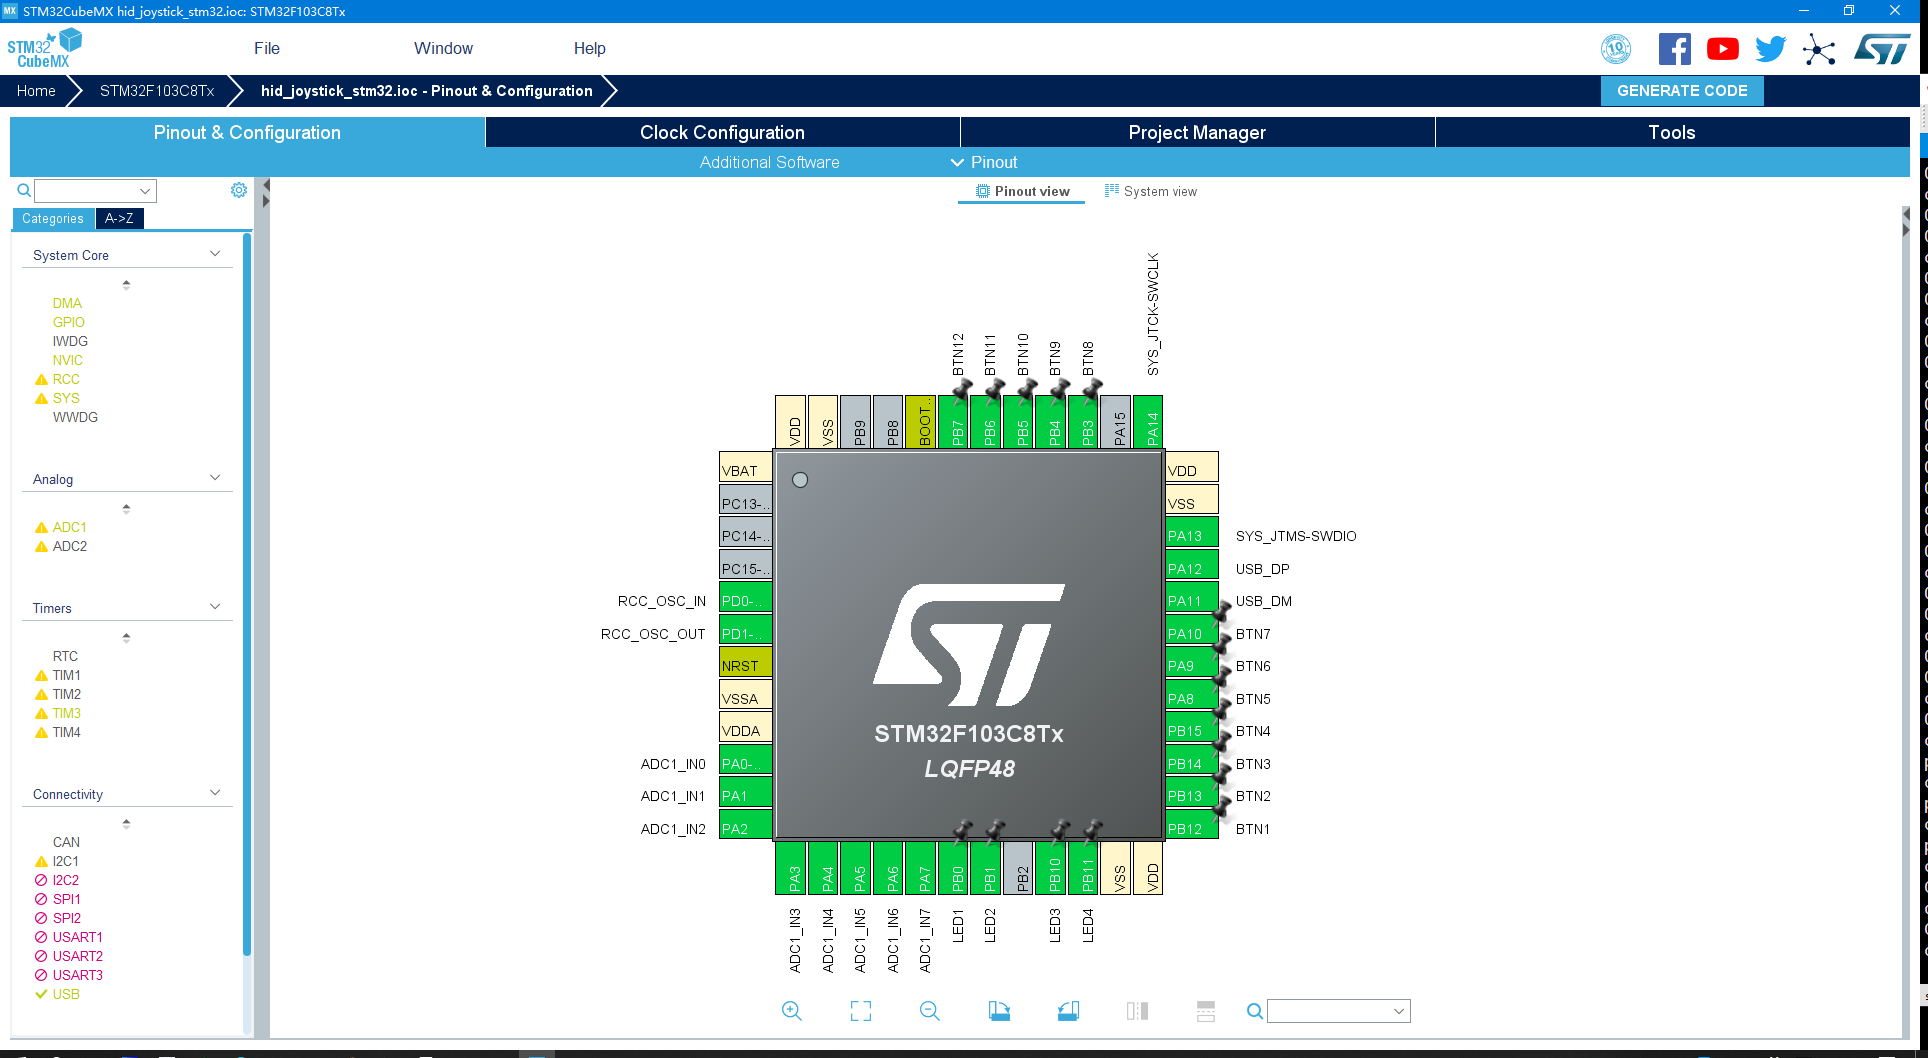Rotate chip view clockwise
Viewport: 1928px width, 1058px height.
(999, 1011)
